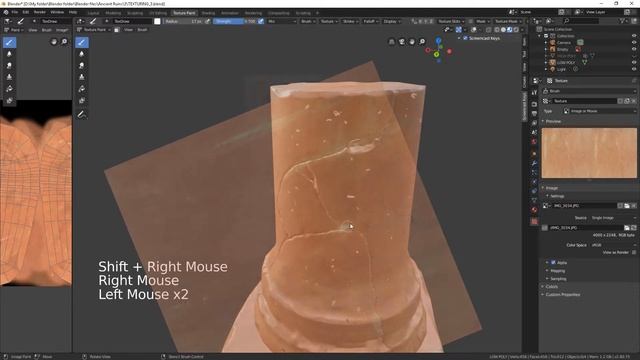This screenshot has width=640, height=360.
Task: Click the zoom view magnifier in viewport
Action: coord(422,42)
